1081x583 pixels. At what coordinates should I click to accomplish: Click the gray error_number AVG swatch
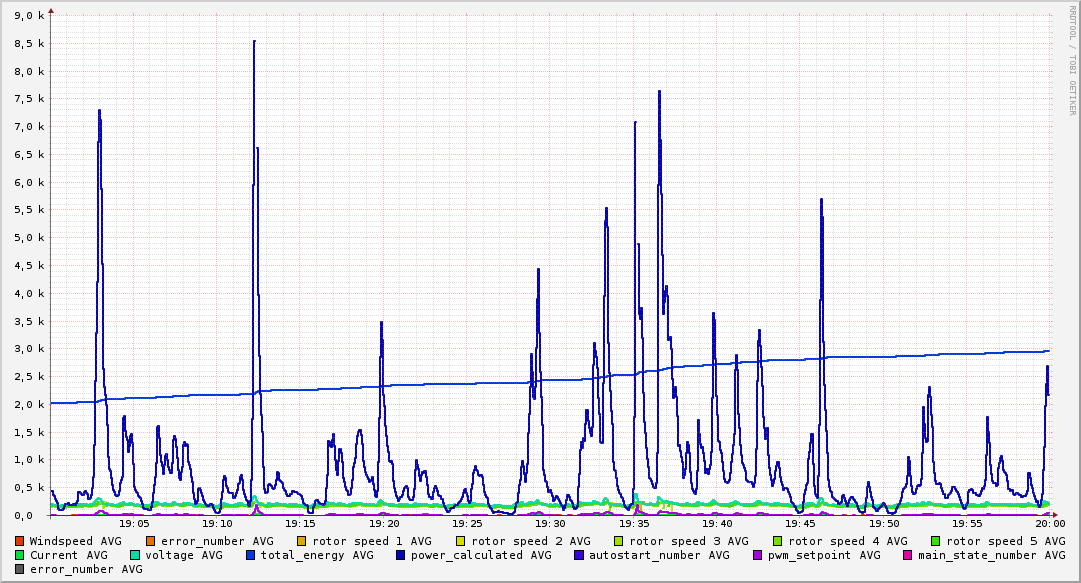[x=20, y=569]
